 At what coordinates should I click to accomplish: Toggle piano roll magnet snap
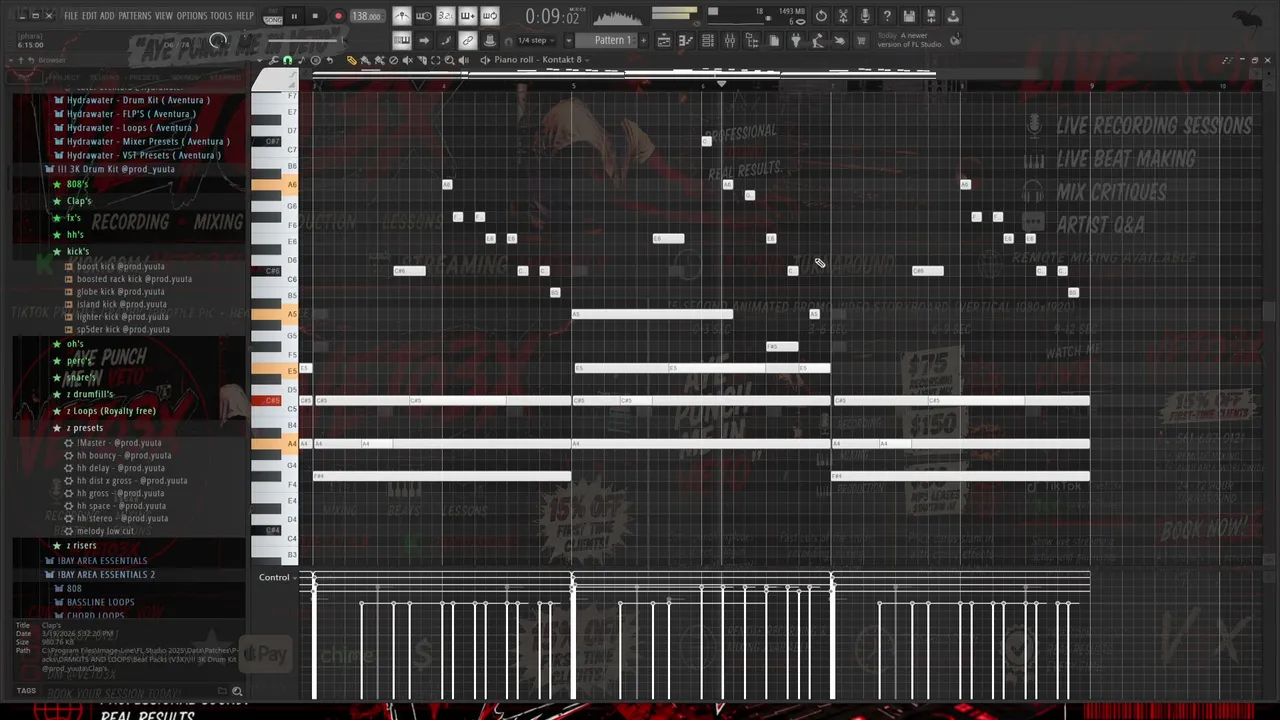pyautogui.click(x=287, y=60)
